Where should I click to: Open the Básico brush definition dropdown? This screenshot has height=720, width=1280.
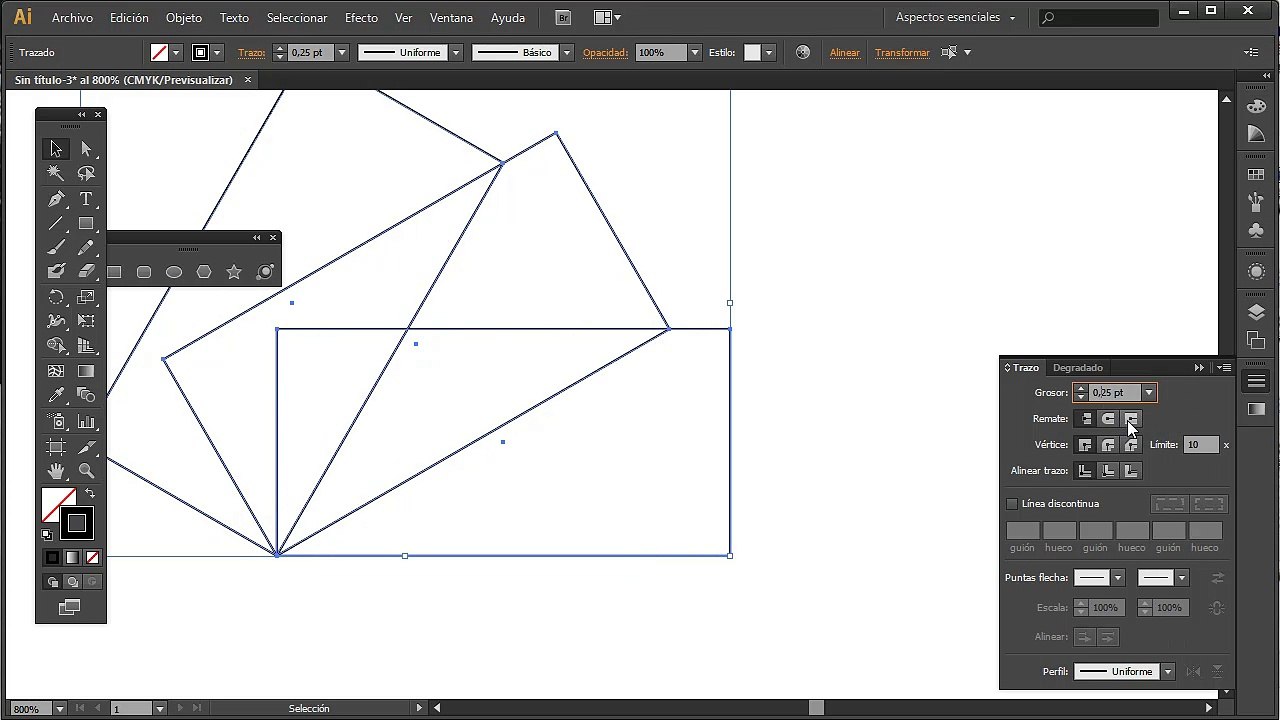(x=567, y=53)
